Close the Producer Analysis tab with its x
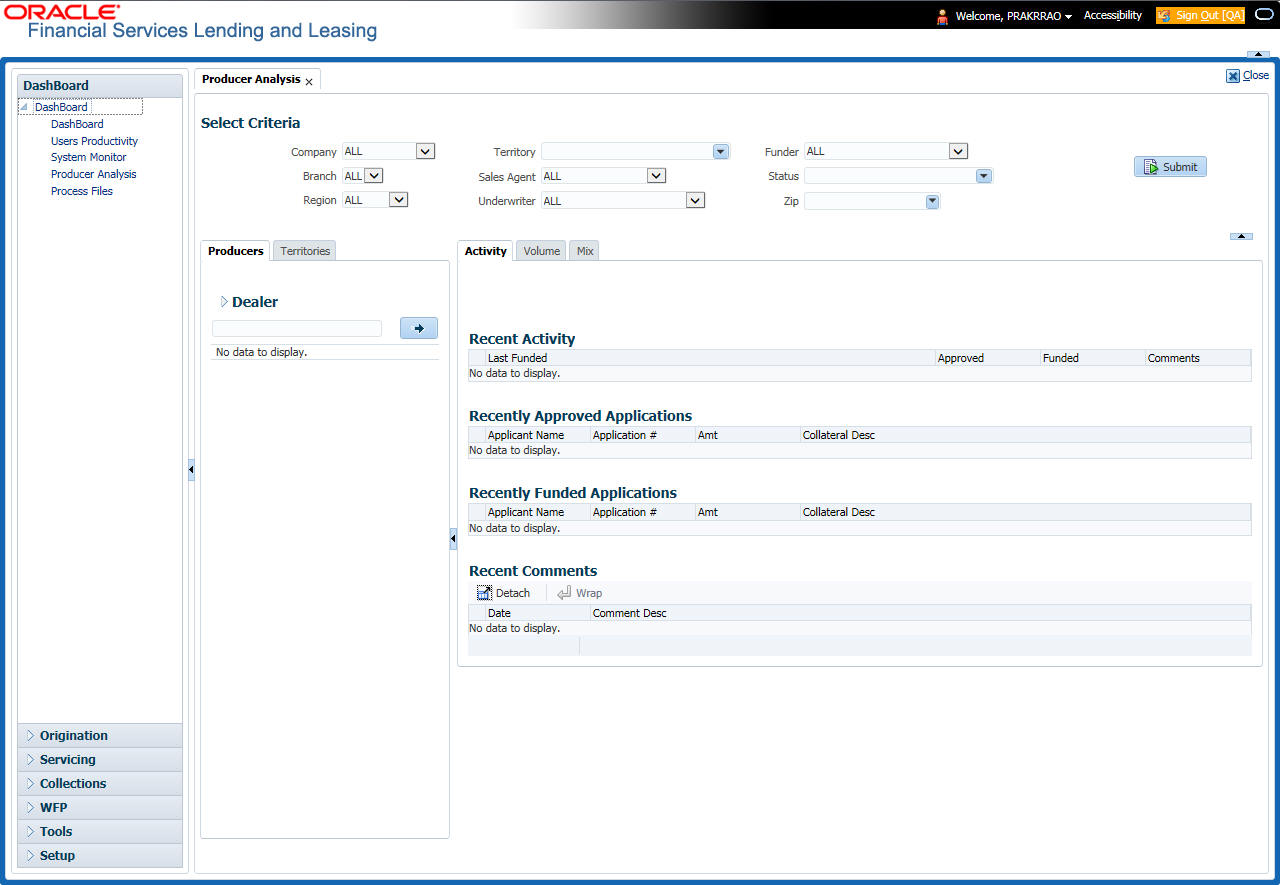This screenshot has width=1280, height=885. (309, 81)
